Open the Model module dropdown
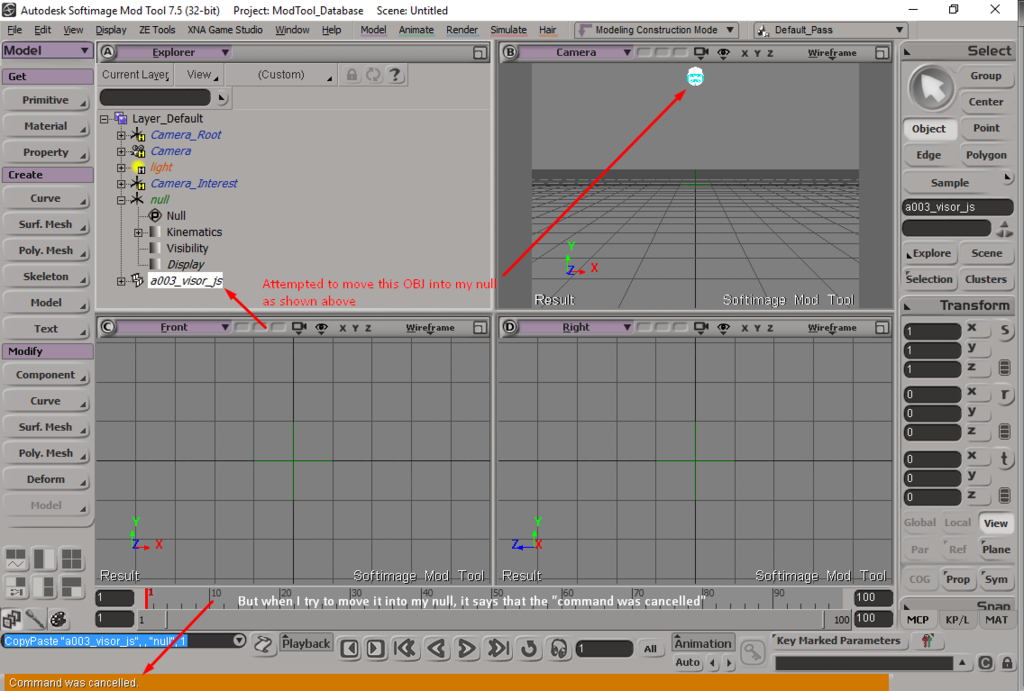 tap(47, 51)
